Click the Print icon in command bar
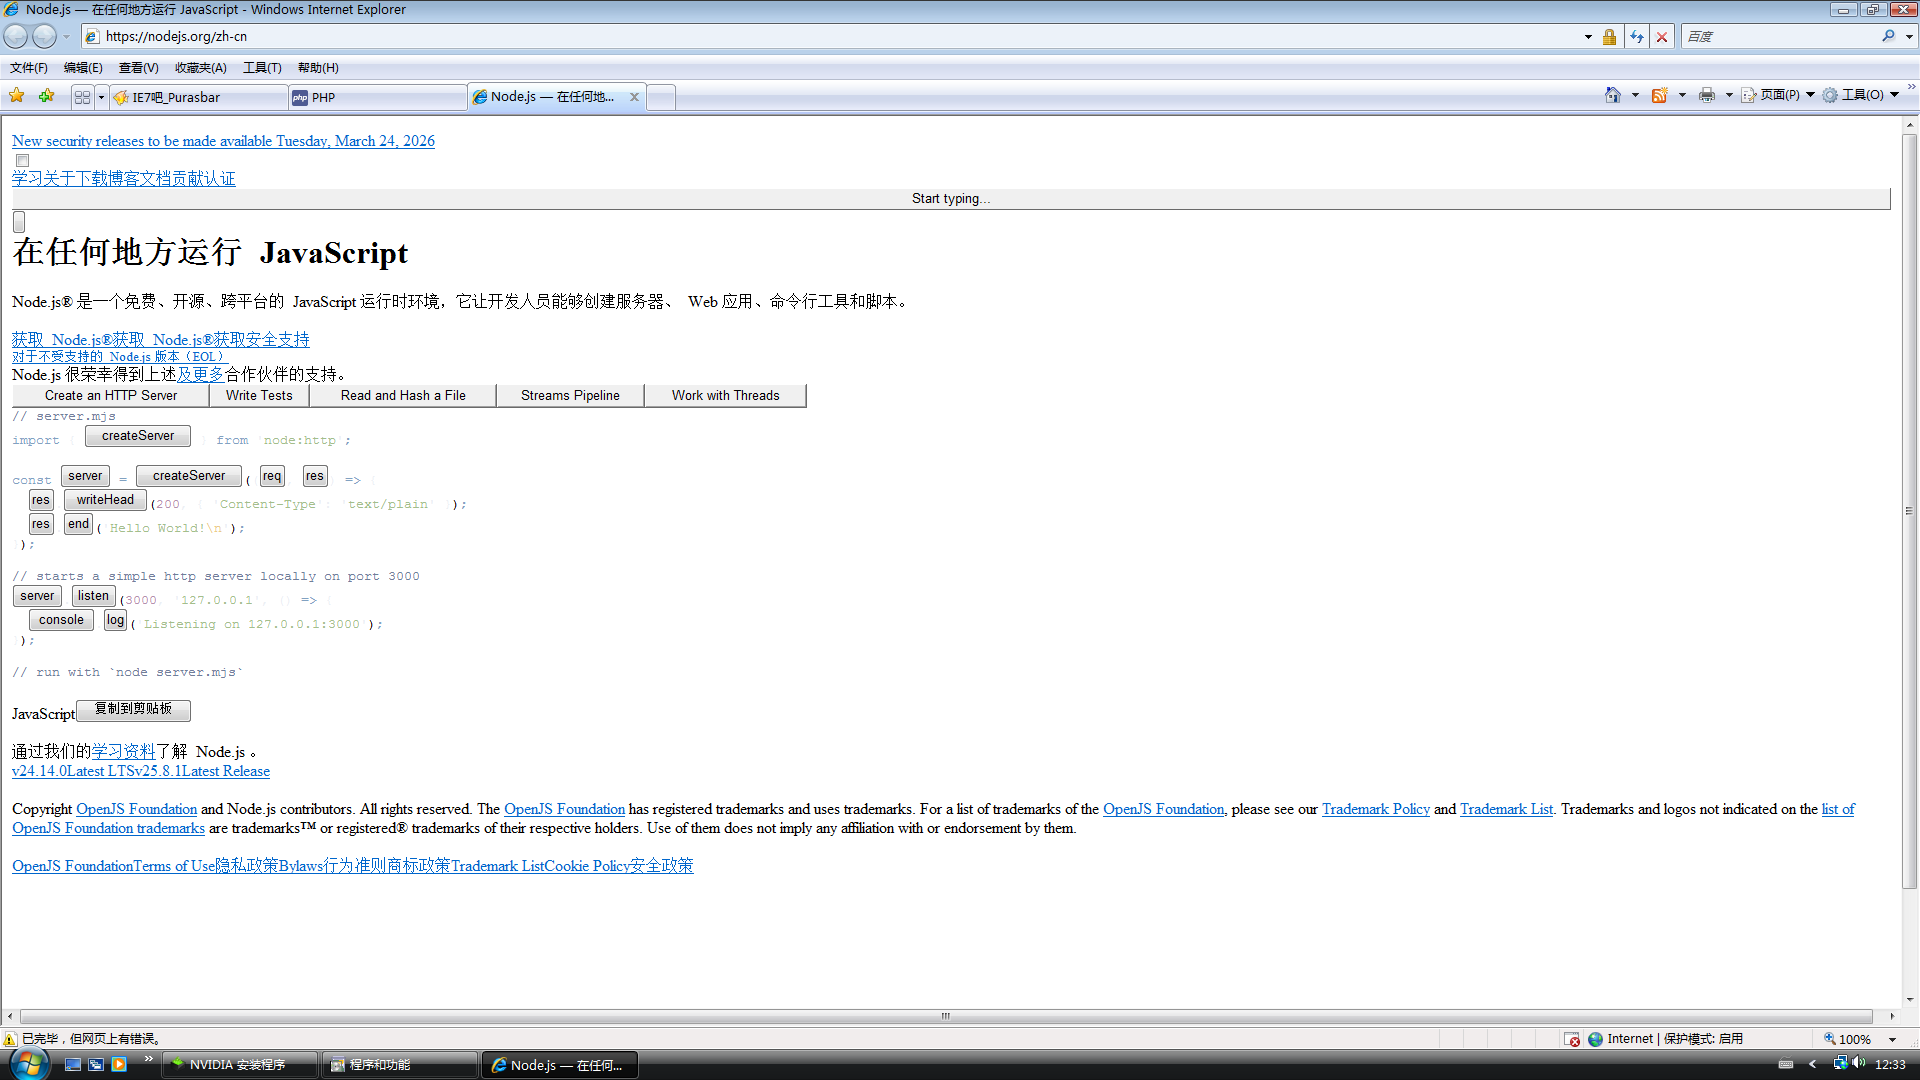The image size is (1920, 1080). tap(1707, 95)
